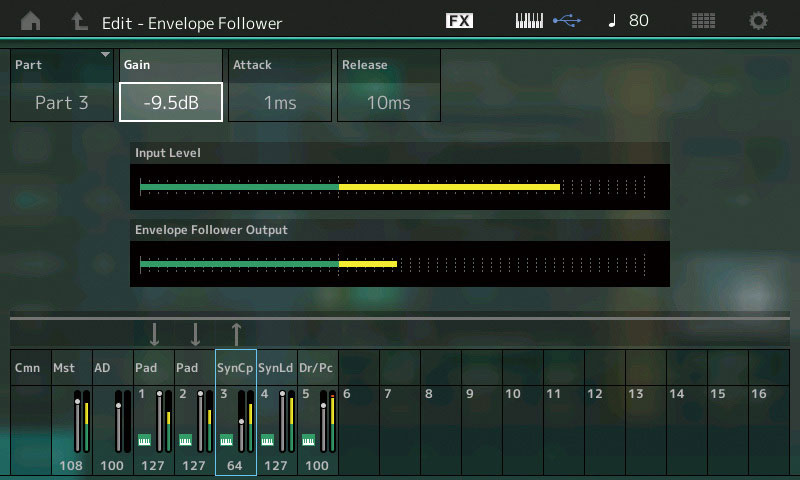Toggle keyboard control on Dr/Pc part 5
The height and width of the screenshot is (480, 800).
[x=309, y=439]
